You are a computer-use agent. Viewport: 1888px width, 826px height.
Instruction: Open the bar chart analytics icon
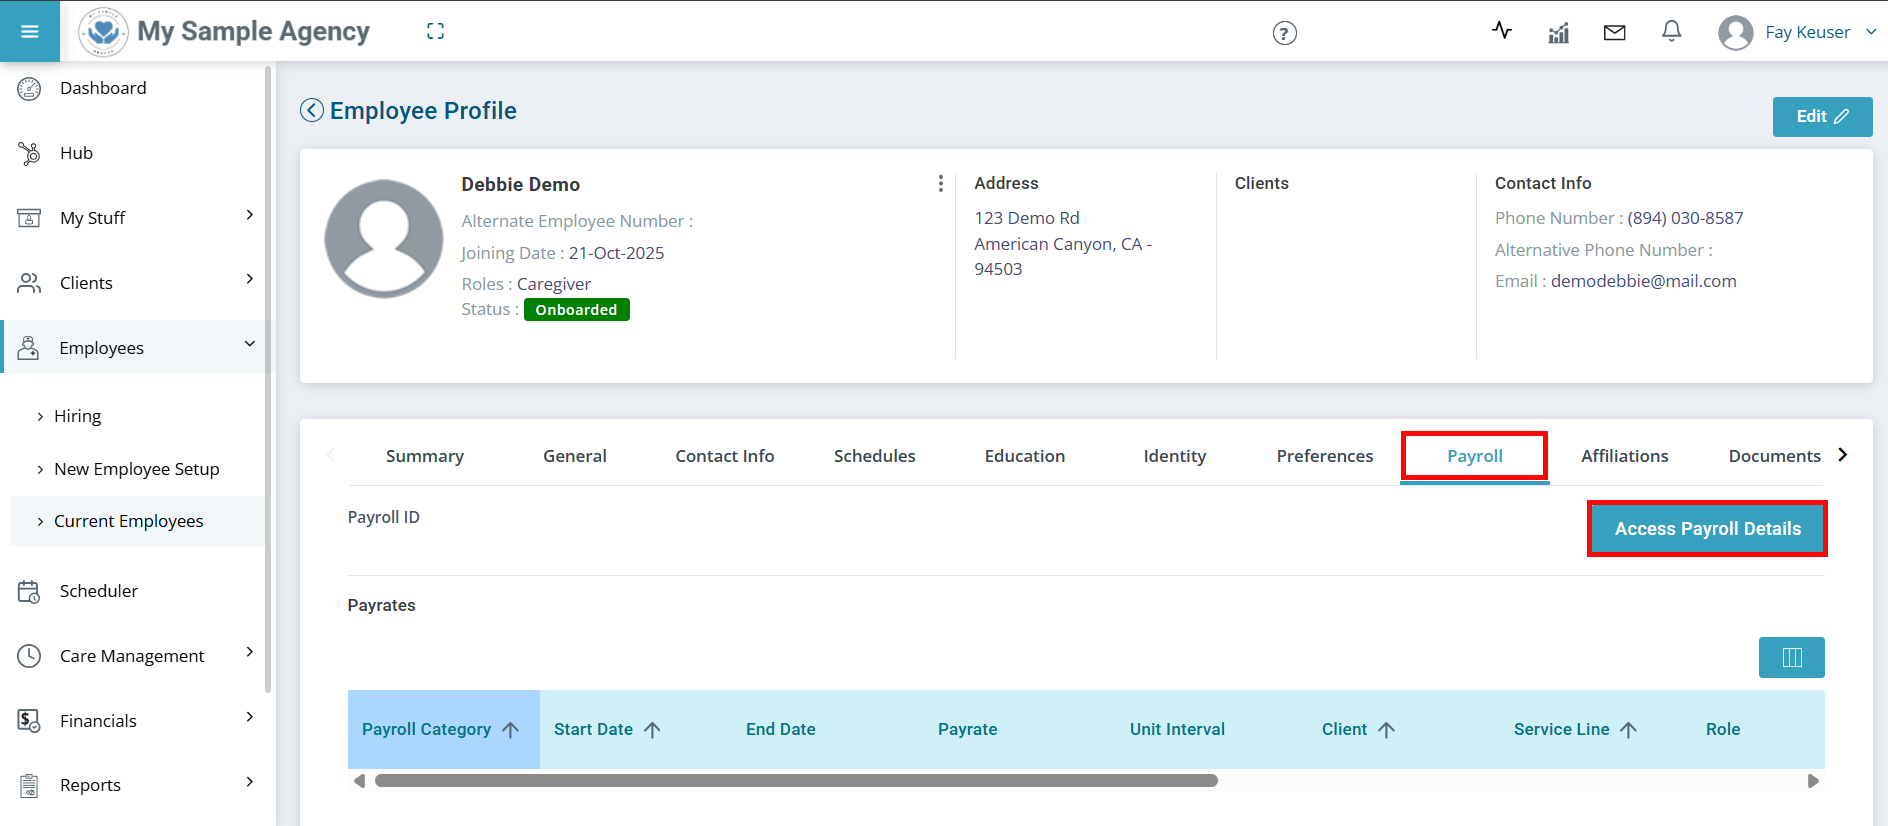pyautogui.click(x=1558, y=33)
